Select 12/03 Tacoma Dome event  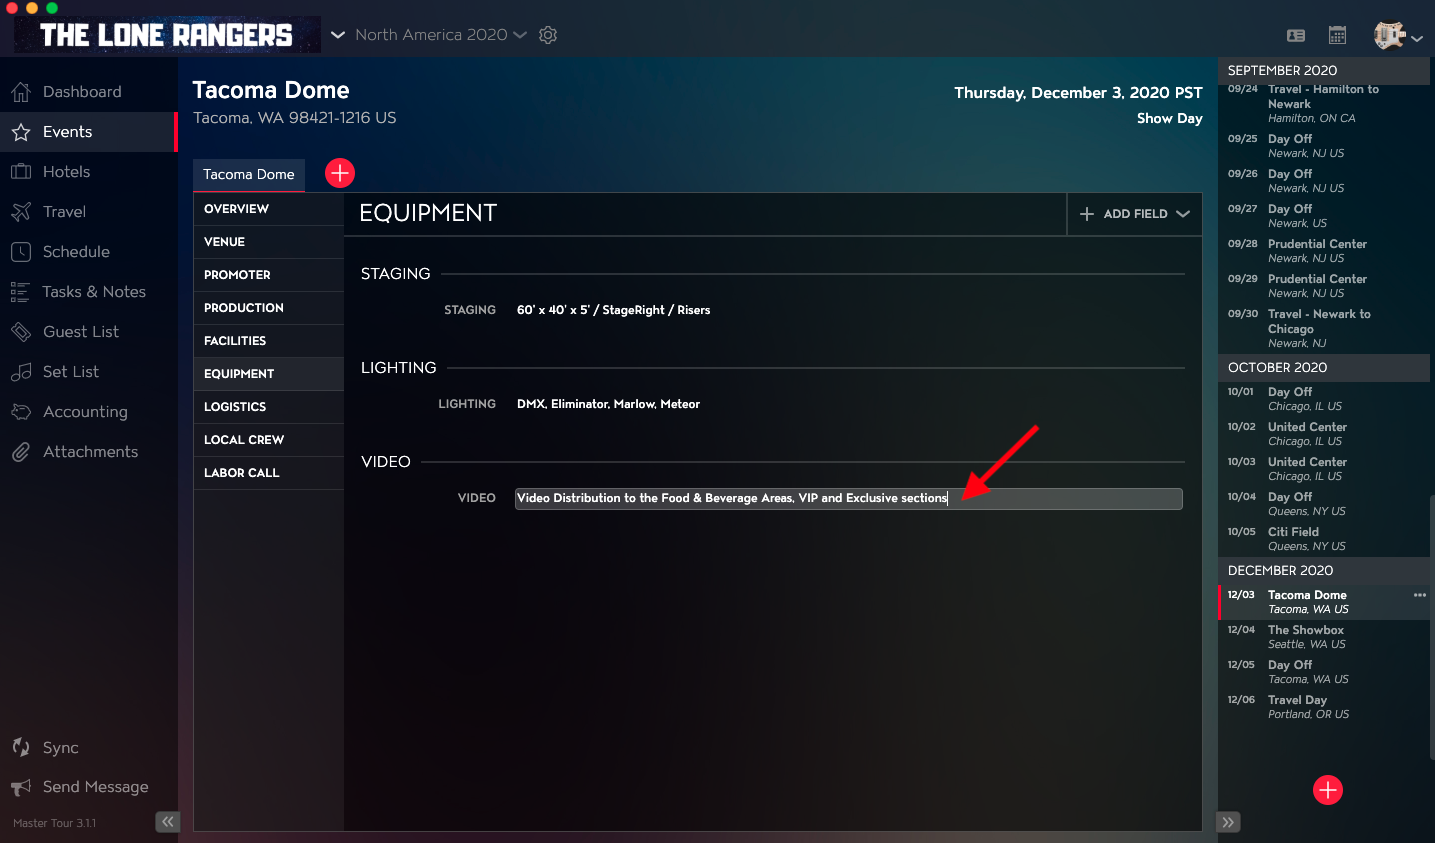tap(1324, 602)
